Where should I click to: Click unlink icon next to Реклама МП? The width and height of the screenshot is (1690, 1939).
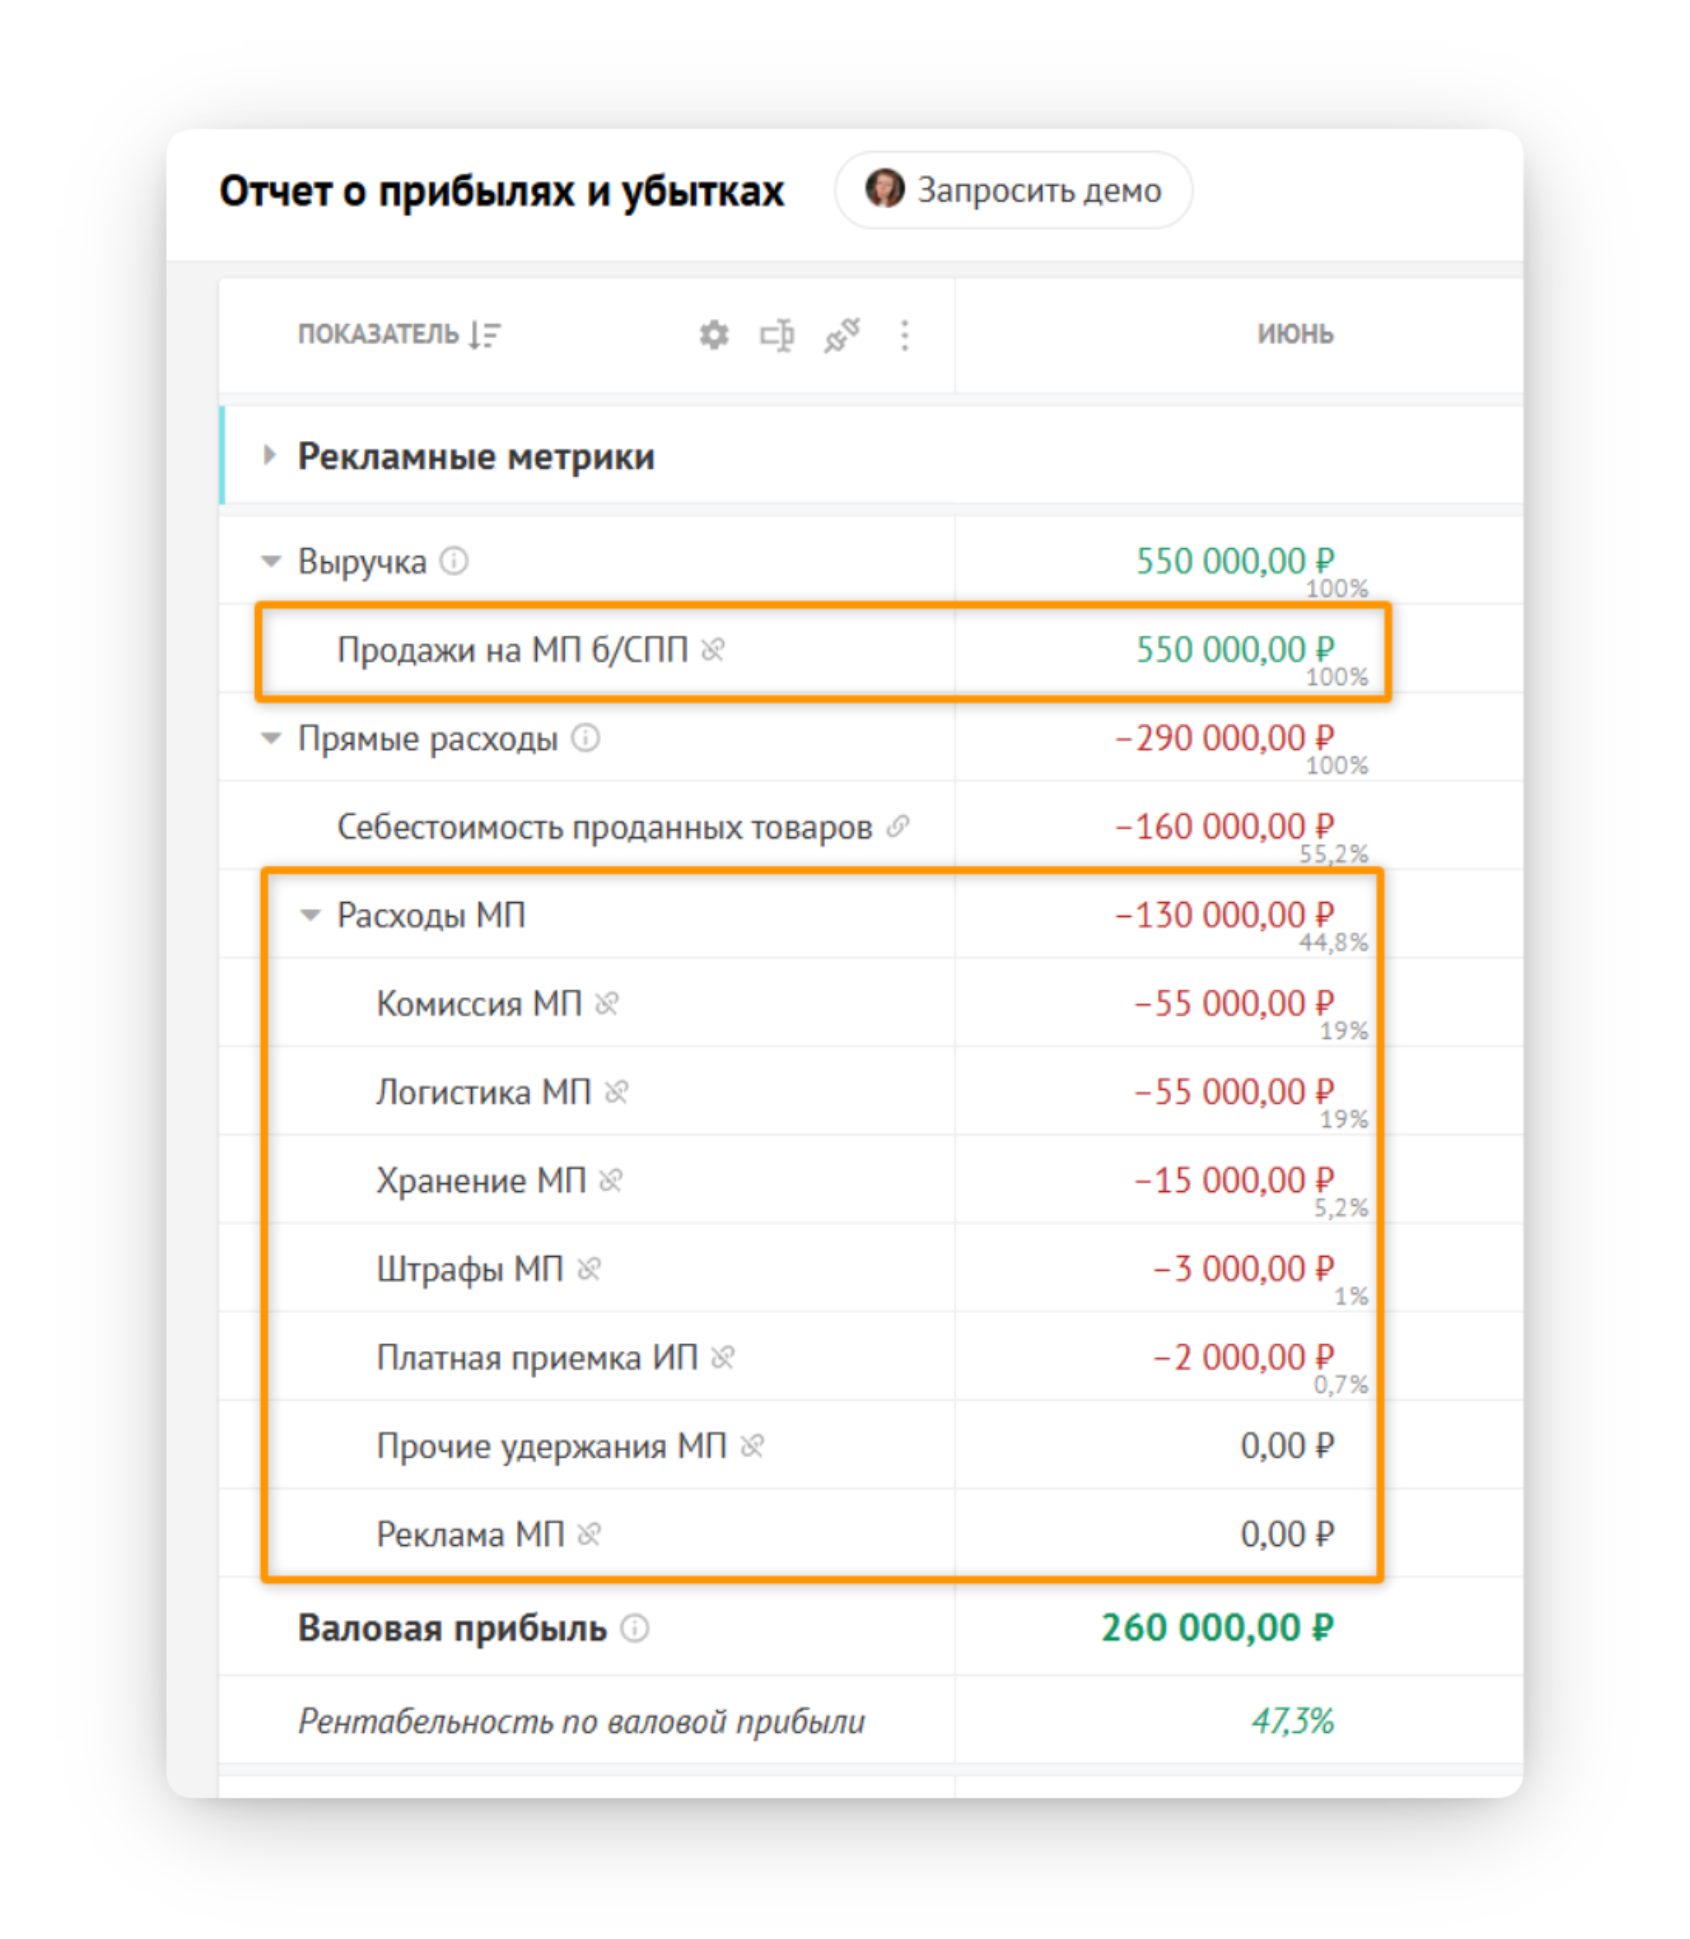coord(589,1534)
